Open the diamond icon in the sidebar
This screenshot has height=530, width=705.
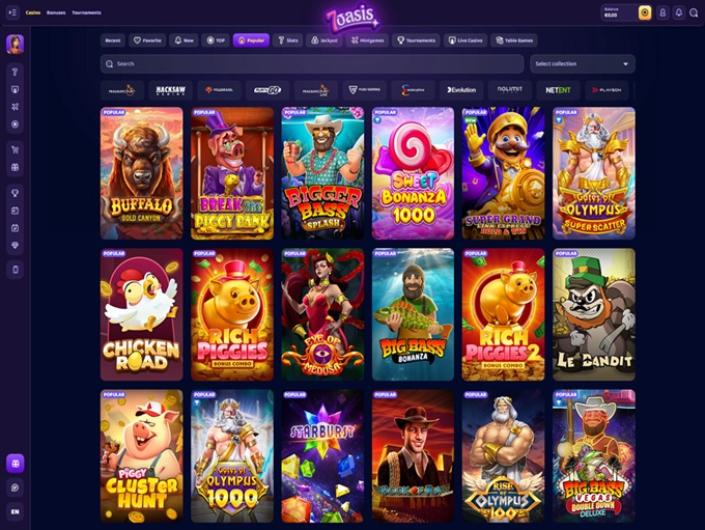(x=15, y=245)
